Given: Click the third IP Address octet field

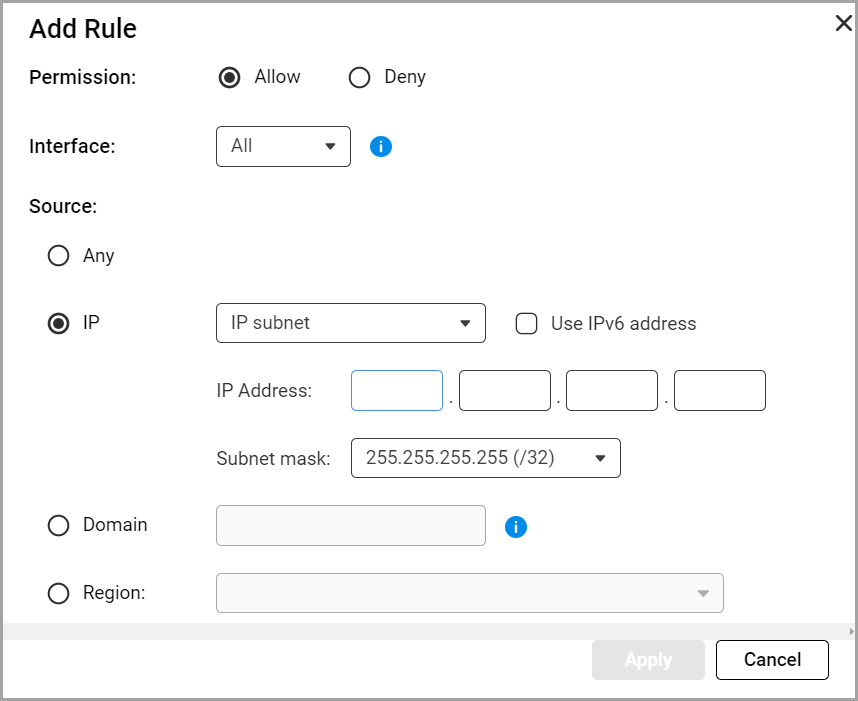Looking at the screenshot, I should (612, 391).
